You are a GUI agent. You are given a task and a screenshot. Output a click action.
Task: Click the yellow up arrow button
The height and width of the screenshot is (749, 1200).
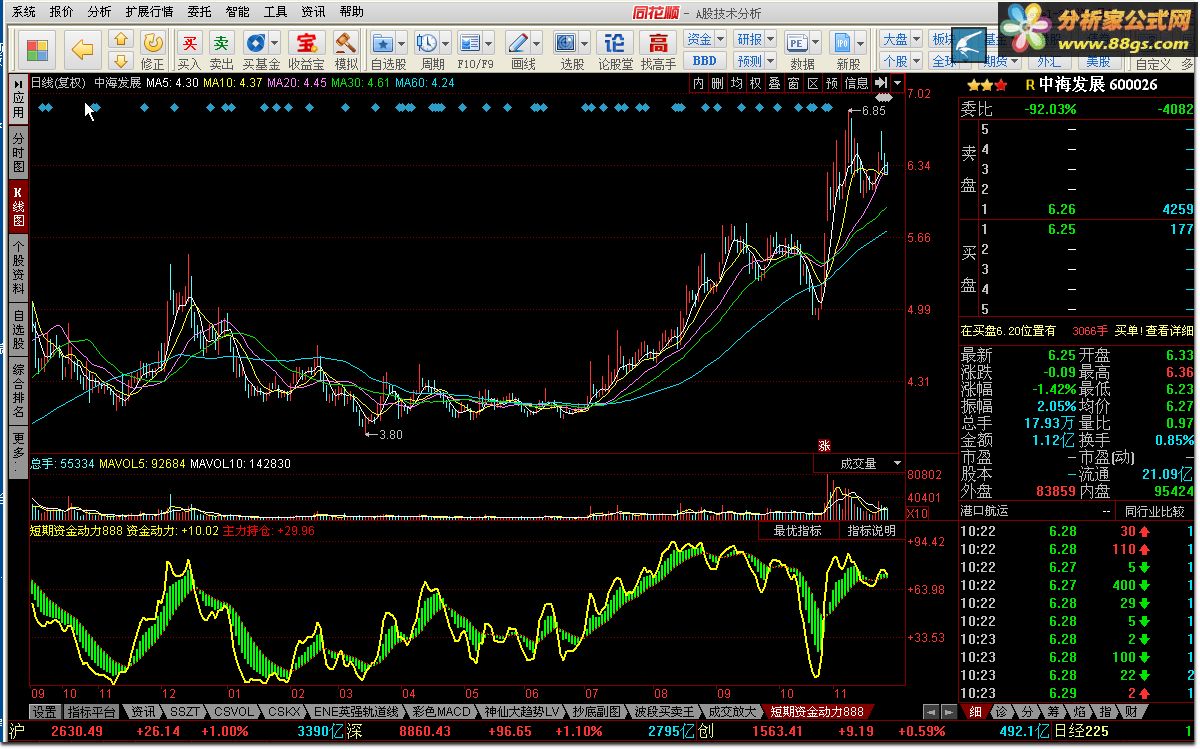tap(121, 40)
